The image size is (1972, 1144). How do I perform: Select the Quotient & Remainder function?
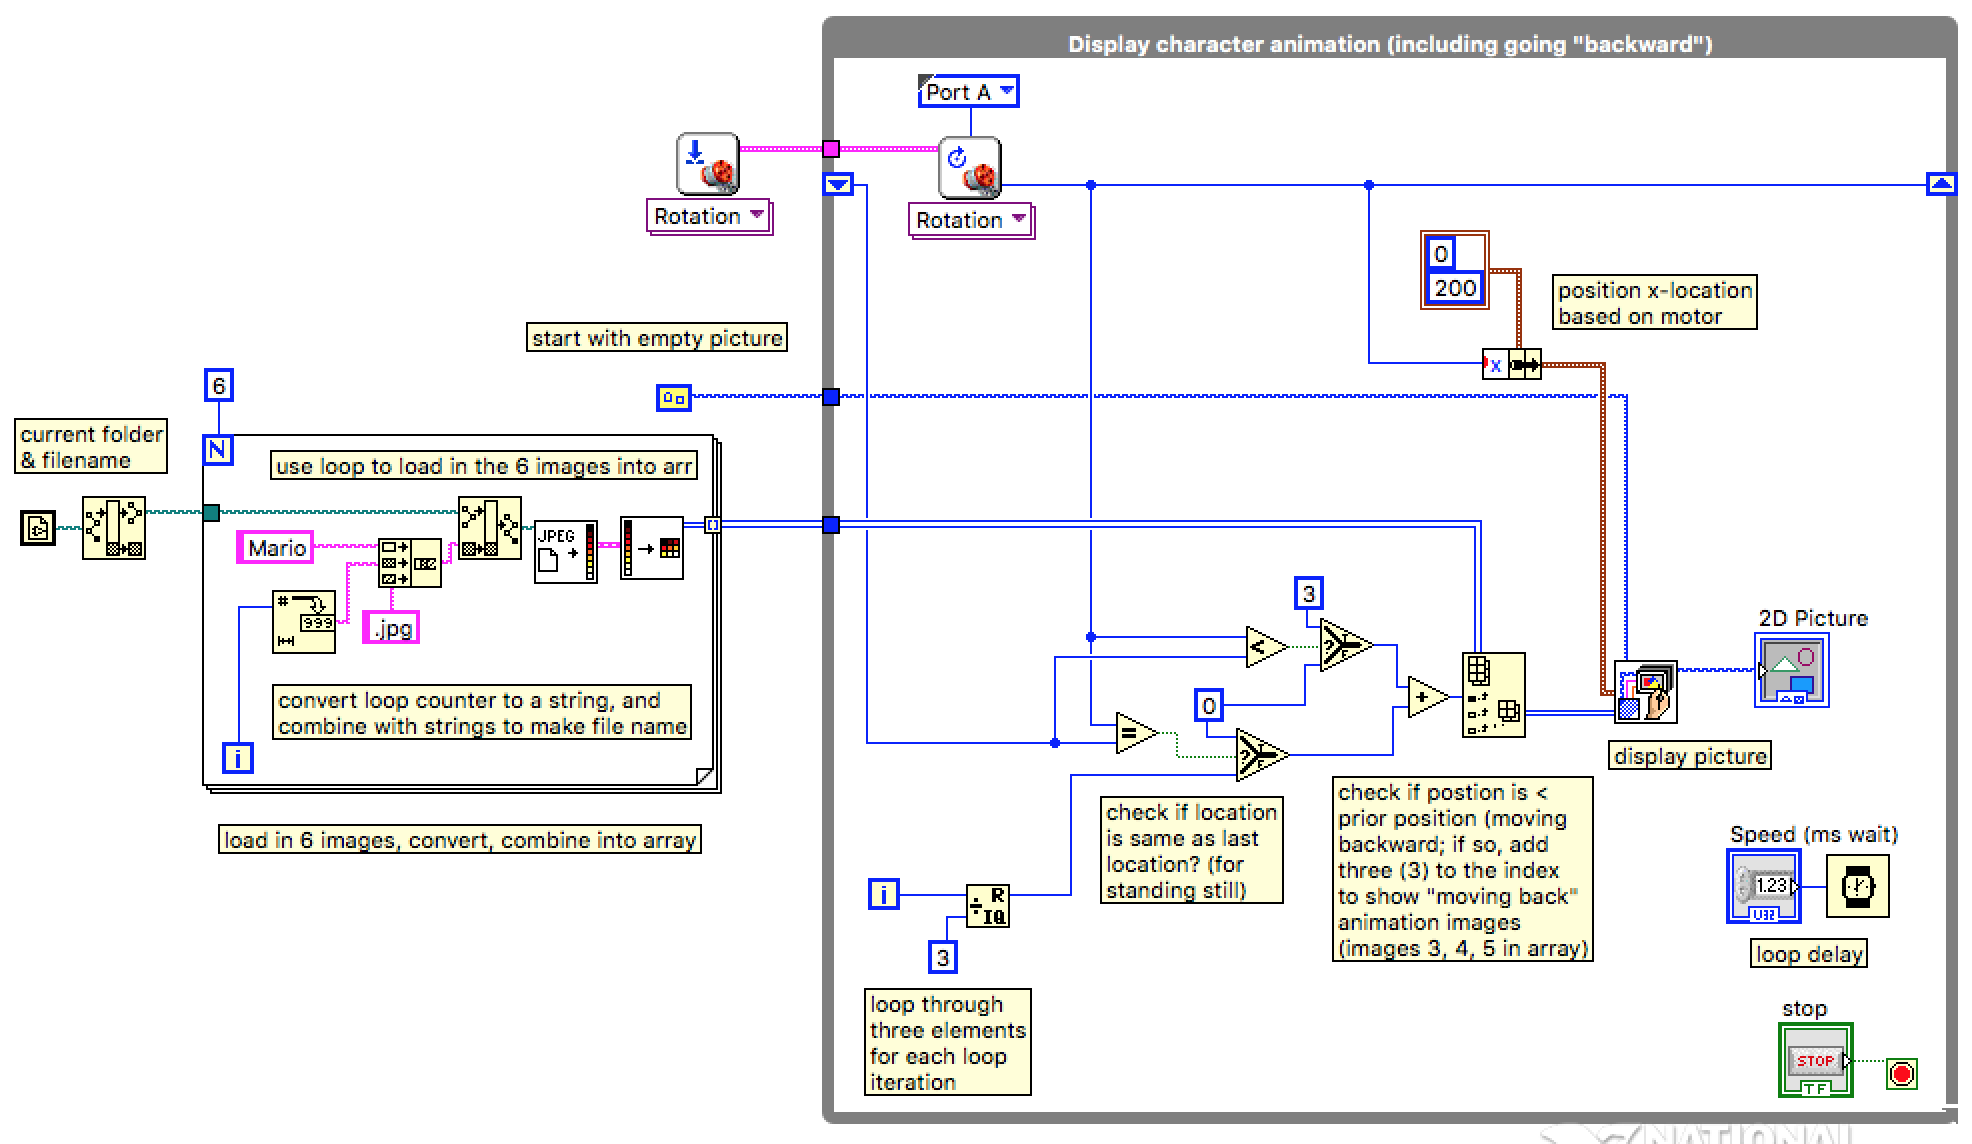tap(988, 907)
